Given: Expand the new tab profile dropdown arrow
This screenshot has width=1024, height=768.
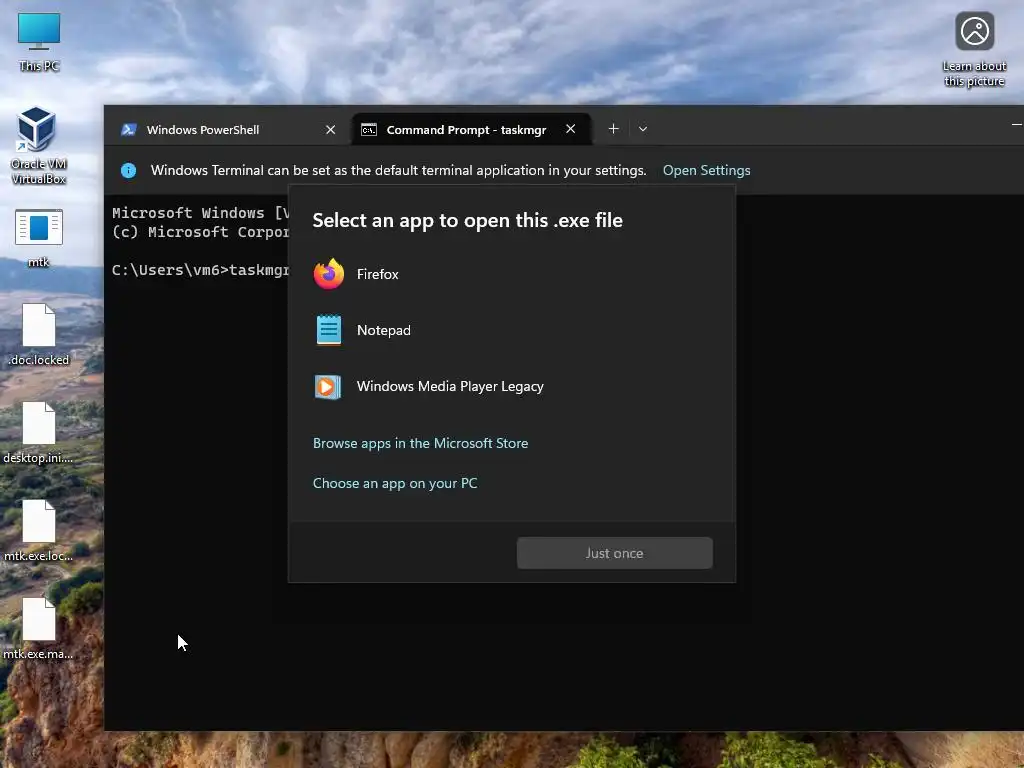Looking at the screenshot, I should 643,129.
